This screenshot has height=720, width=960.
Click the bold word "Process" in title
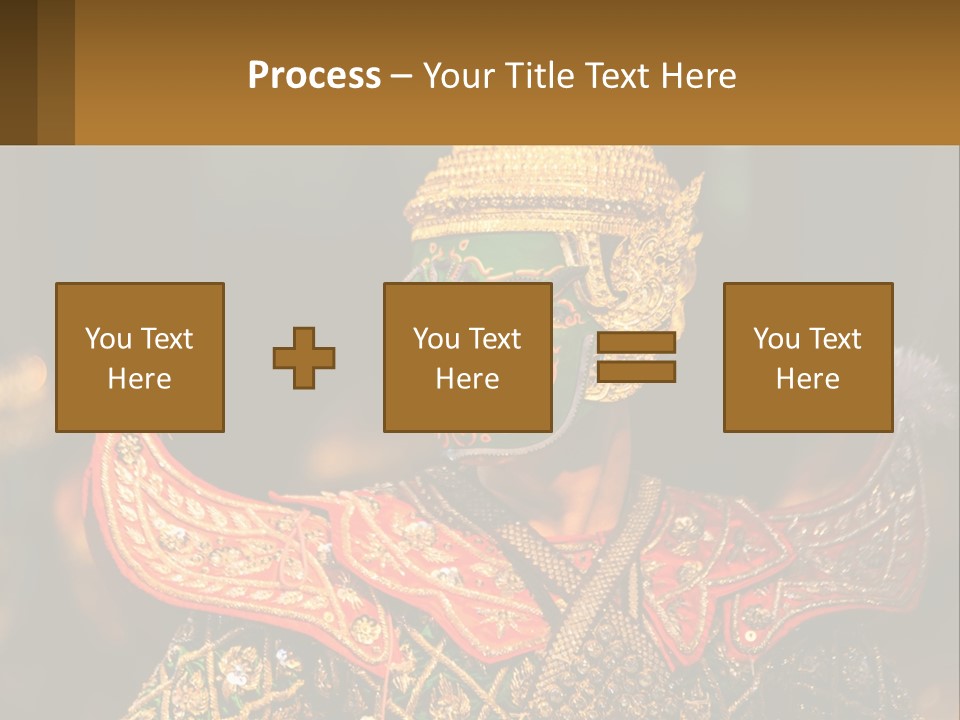coord(314,75)
